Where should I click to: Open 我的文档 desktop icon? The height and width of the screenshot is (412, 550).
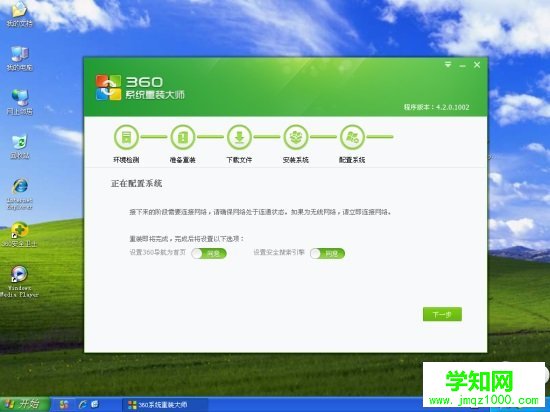pyautogui.click(x=19, y=14)
